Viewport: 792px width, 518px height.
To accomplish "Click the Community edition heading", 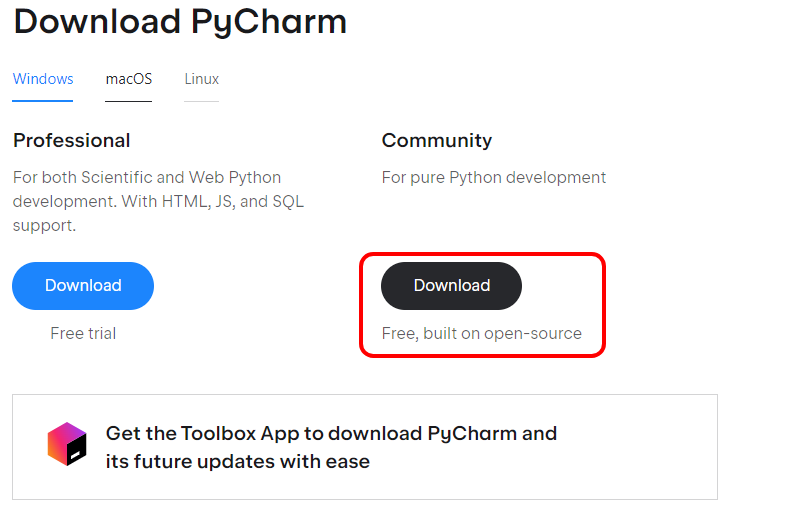I will click(437, 140).
